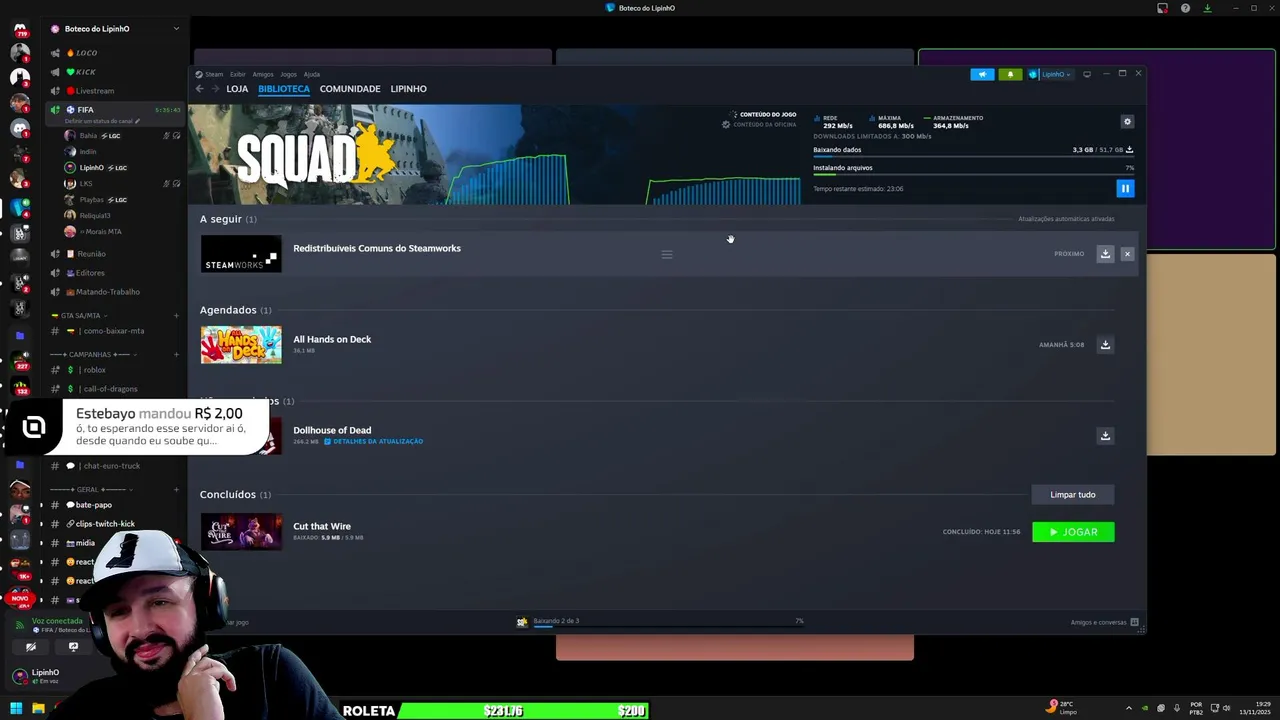Image resolution: width=1280 pixels, height=720 pixels.
Task: Click Limpar tudo button
Action: 1073,495
